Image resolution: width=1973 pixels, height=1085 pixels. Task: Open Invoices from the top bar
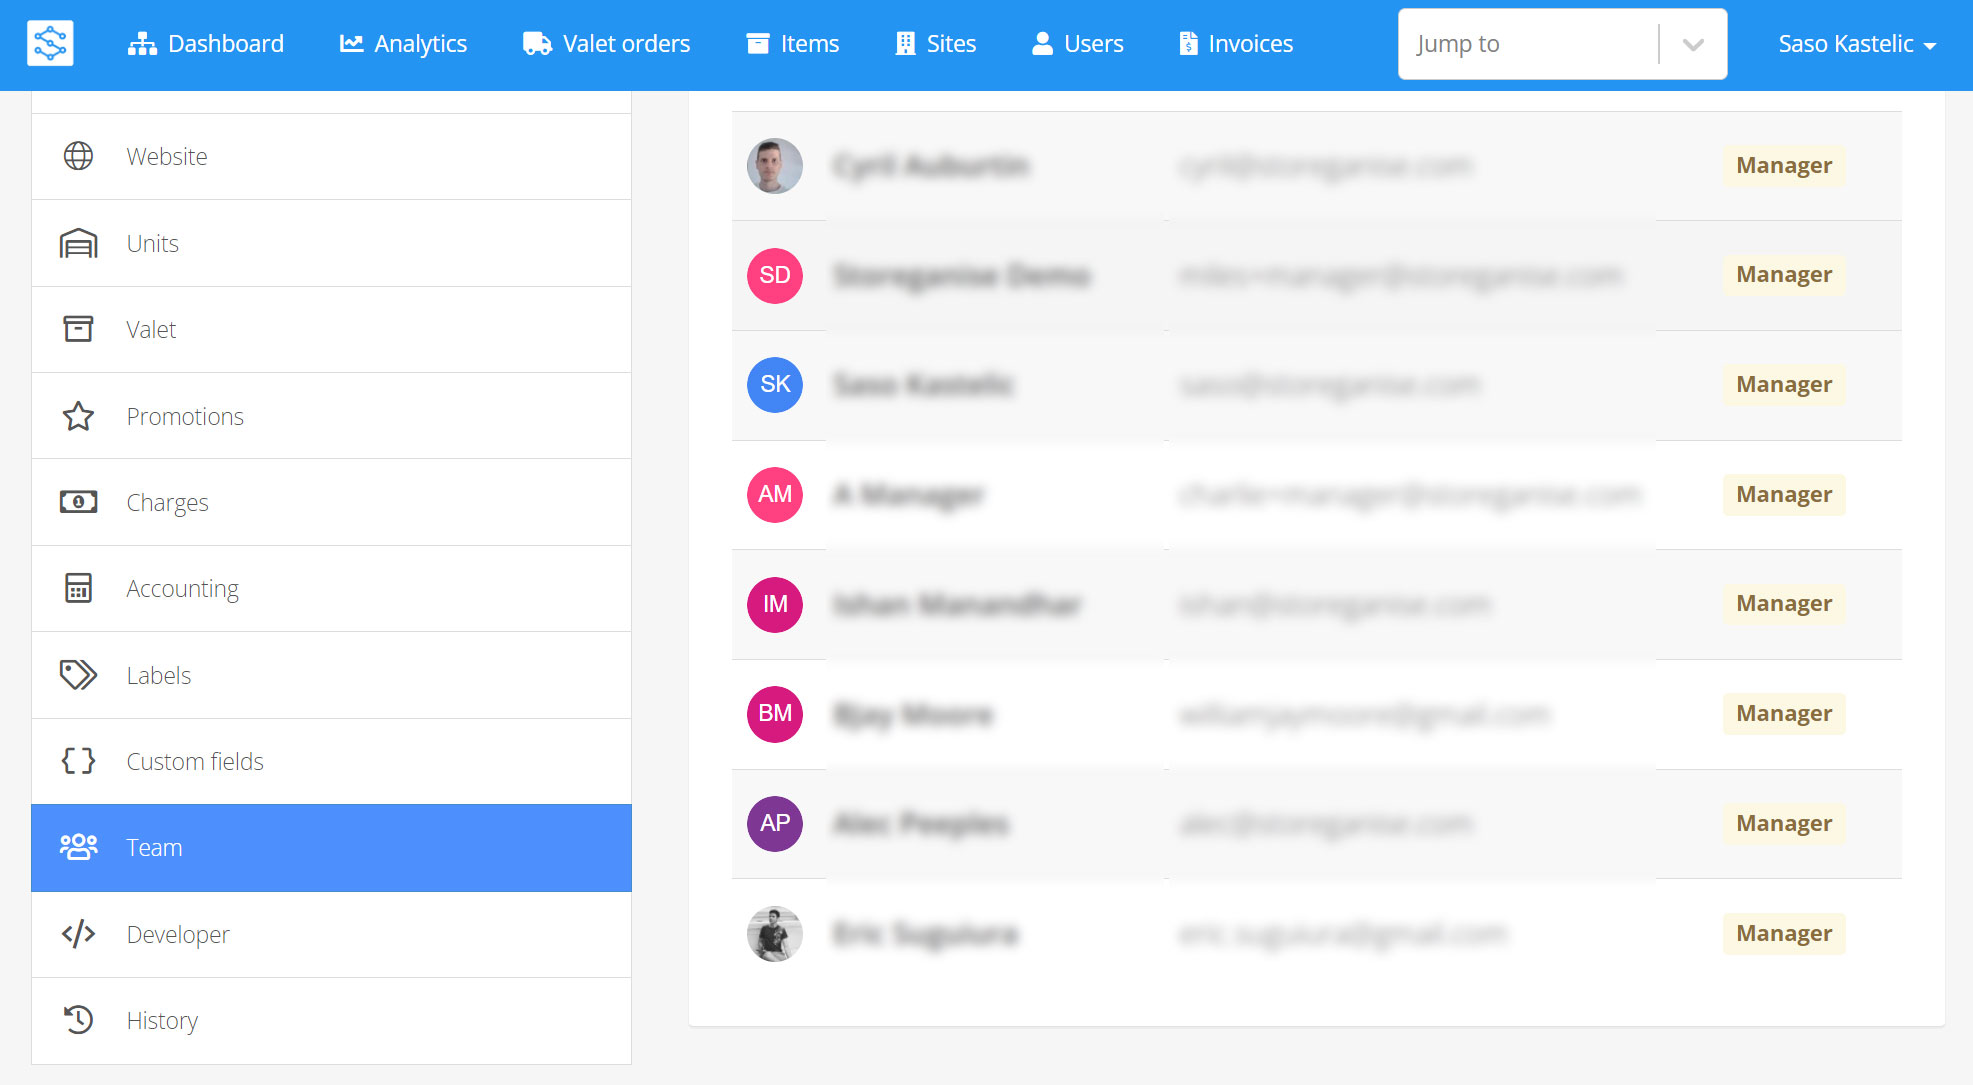point(1236,44)
